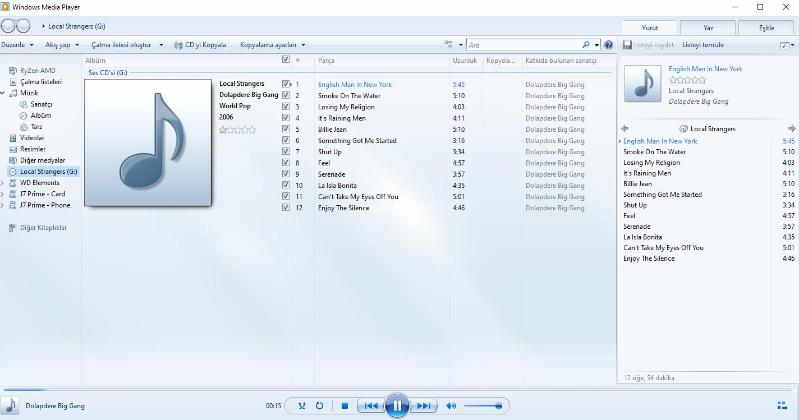
Task: Click the large album art thumbnail
Action: [x=148, y=143]
